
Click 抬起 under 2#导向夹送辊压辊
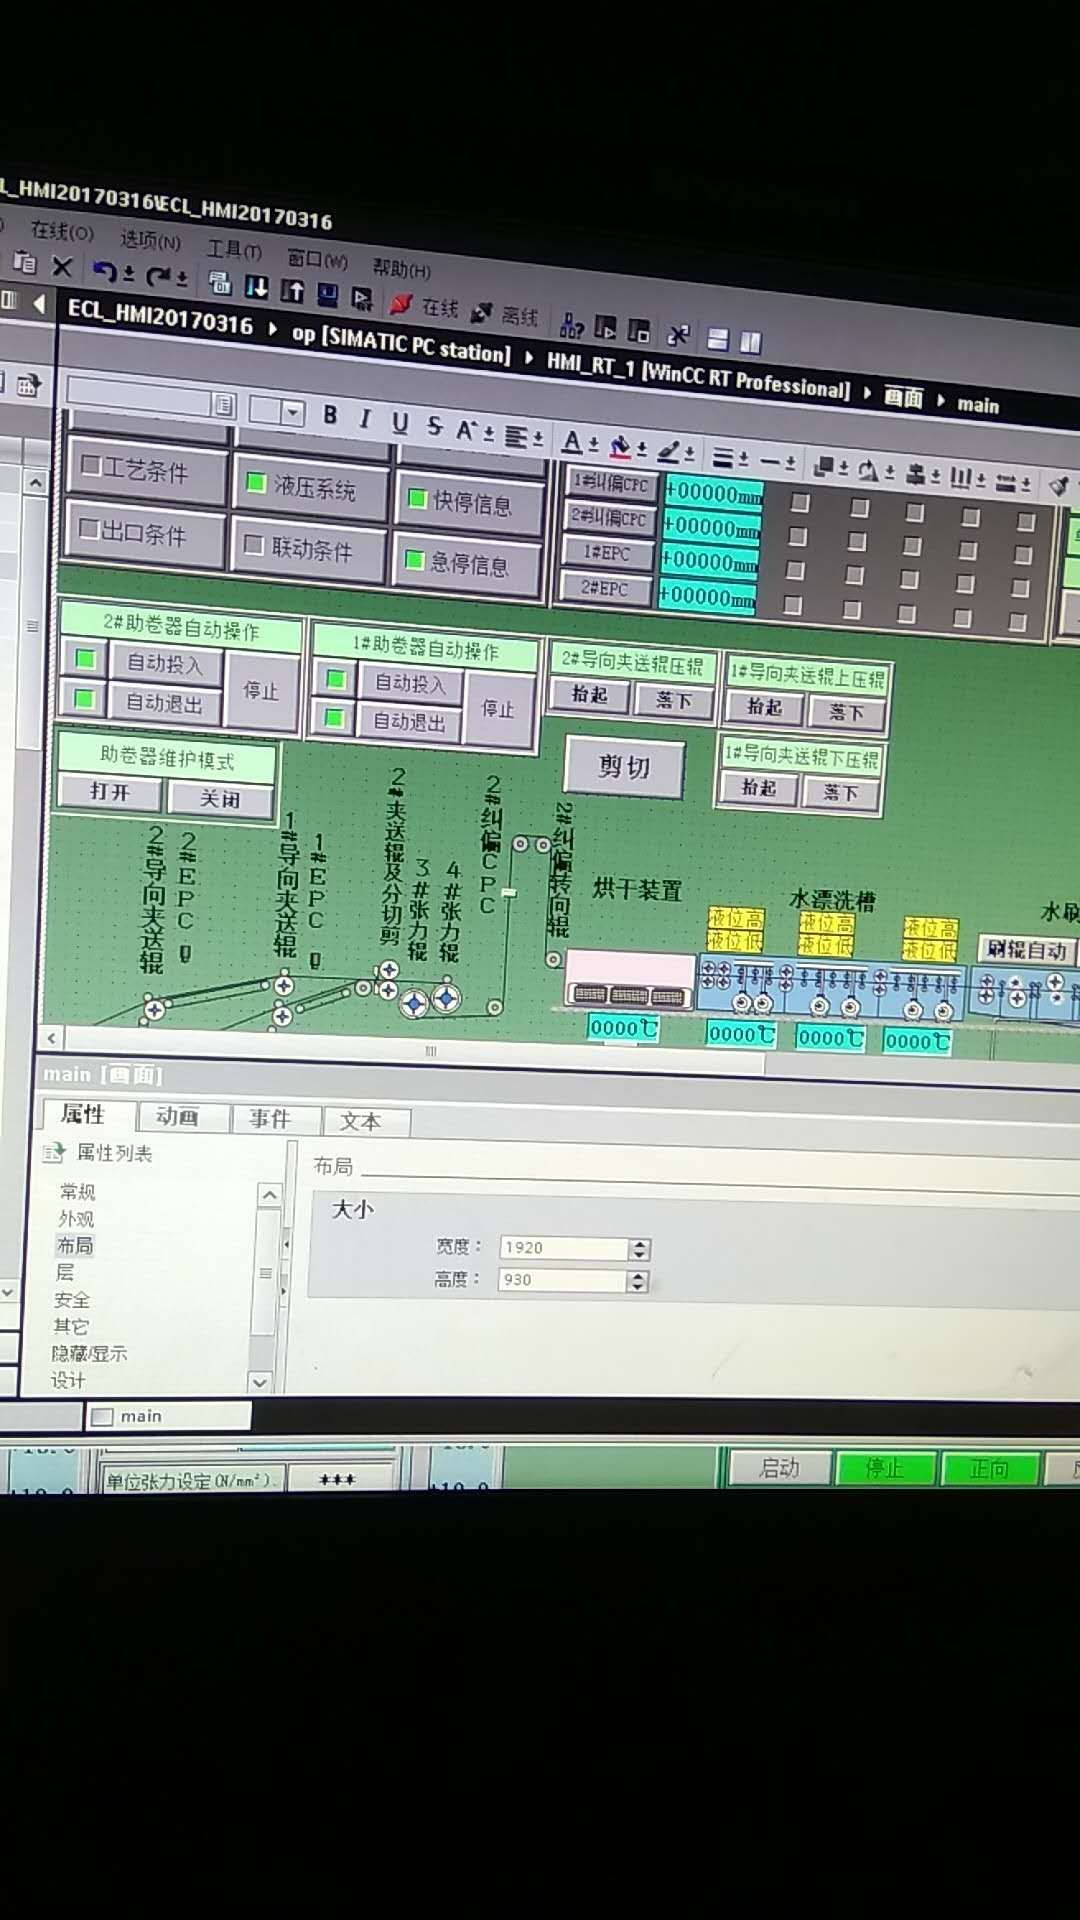[x=589, y=694]
